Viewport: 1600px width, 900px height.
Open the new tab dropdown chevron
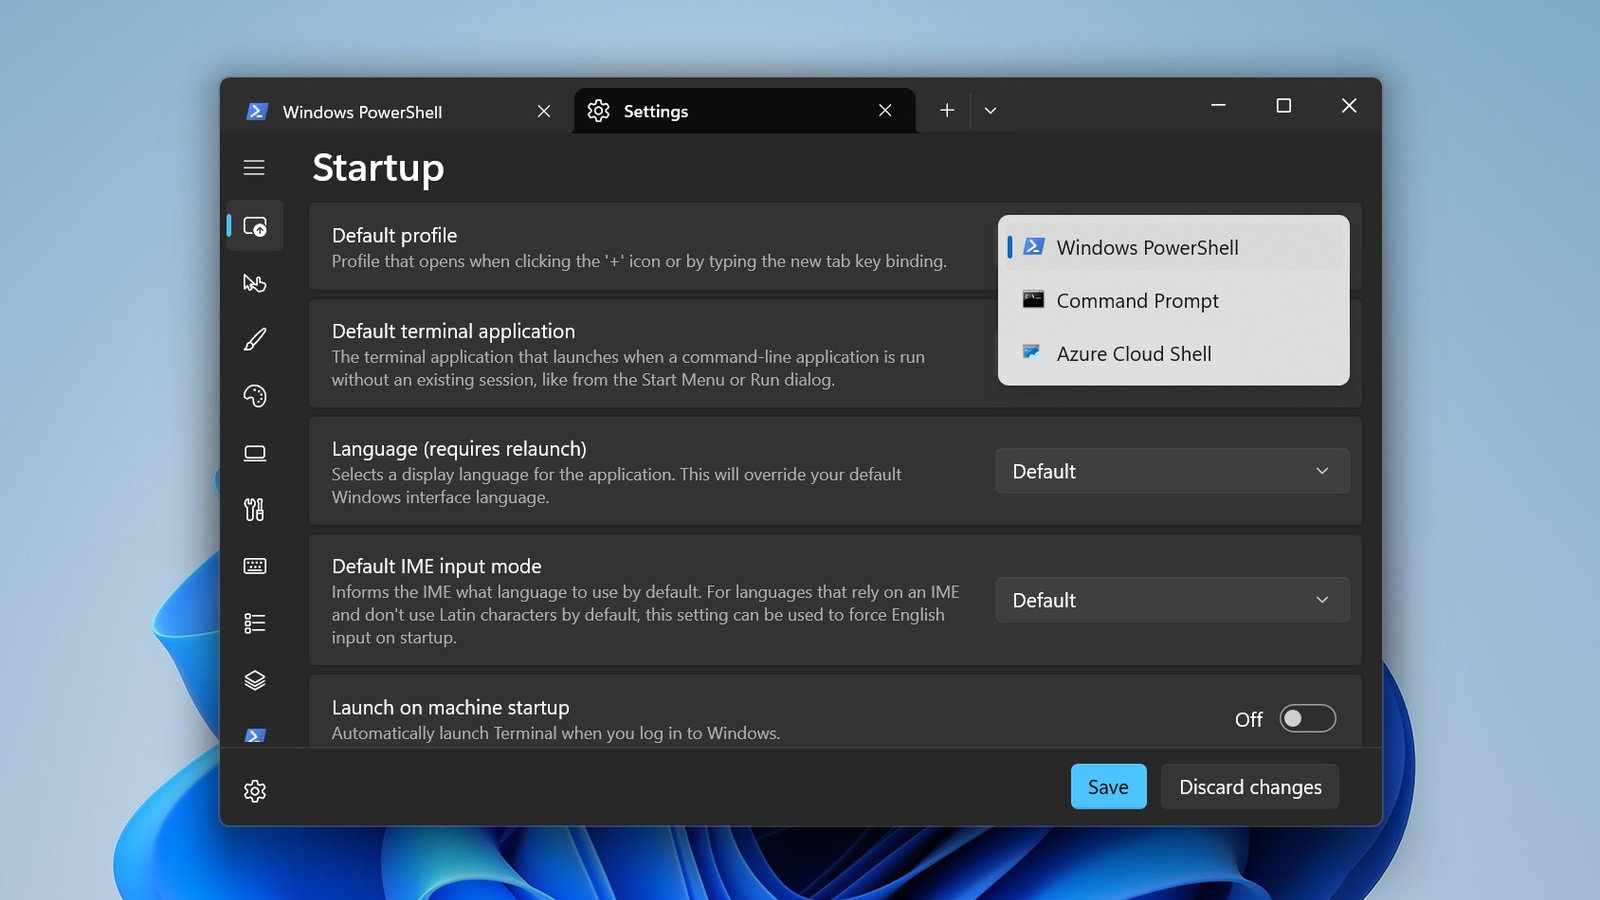point(990,110)
